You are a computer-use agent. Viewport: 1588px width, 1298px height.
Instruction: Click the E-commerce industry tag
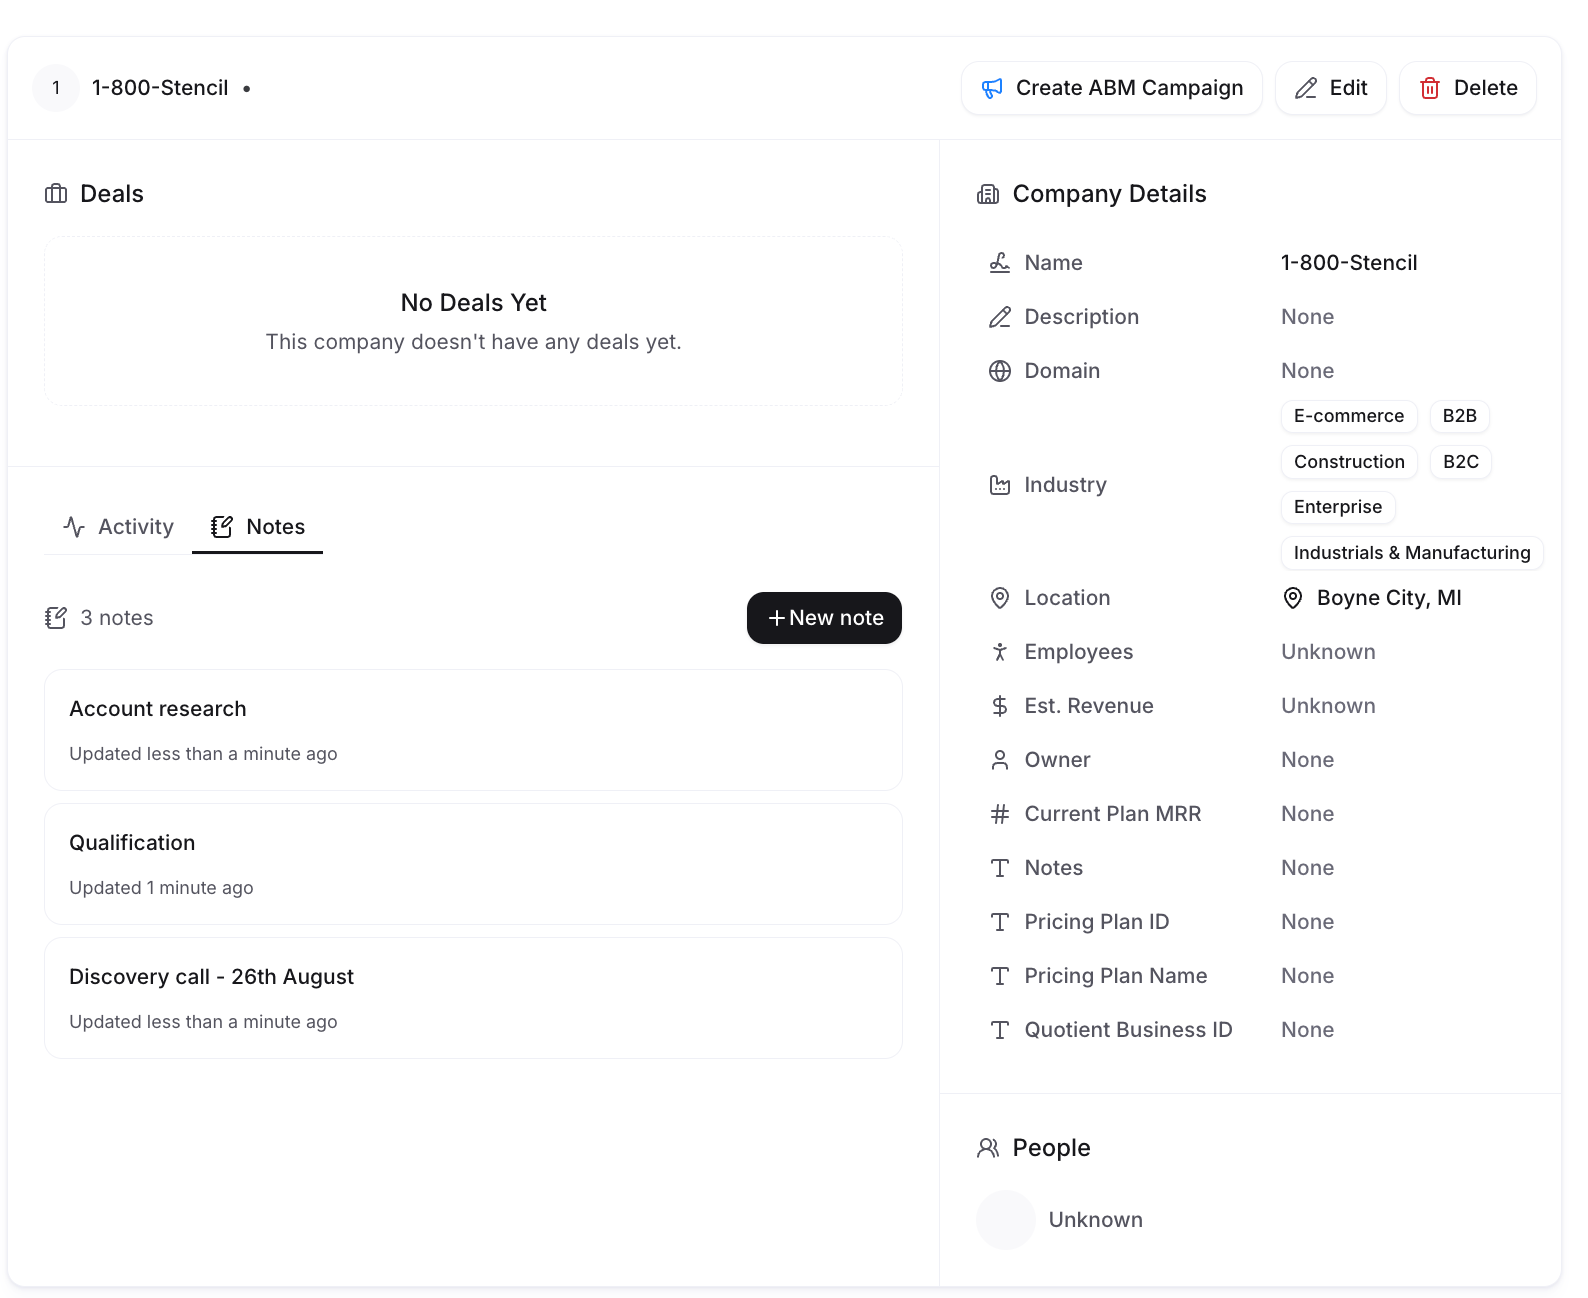(1349, 416)
